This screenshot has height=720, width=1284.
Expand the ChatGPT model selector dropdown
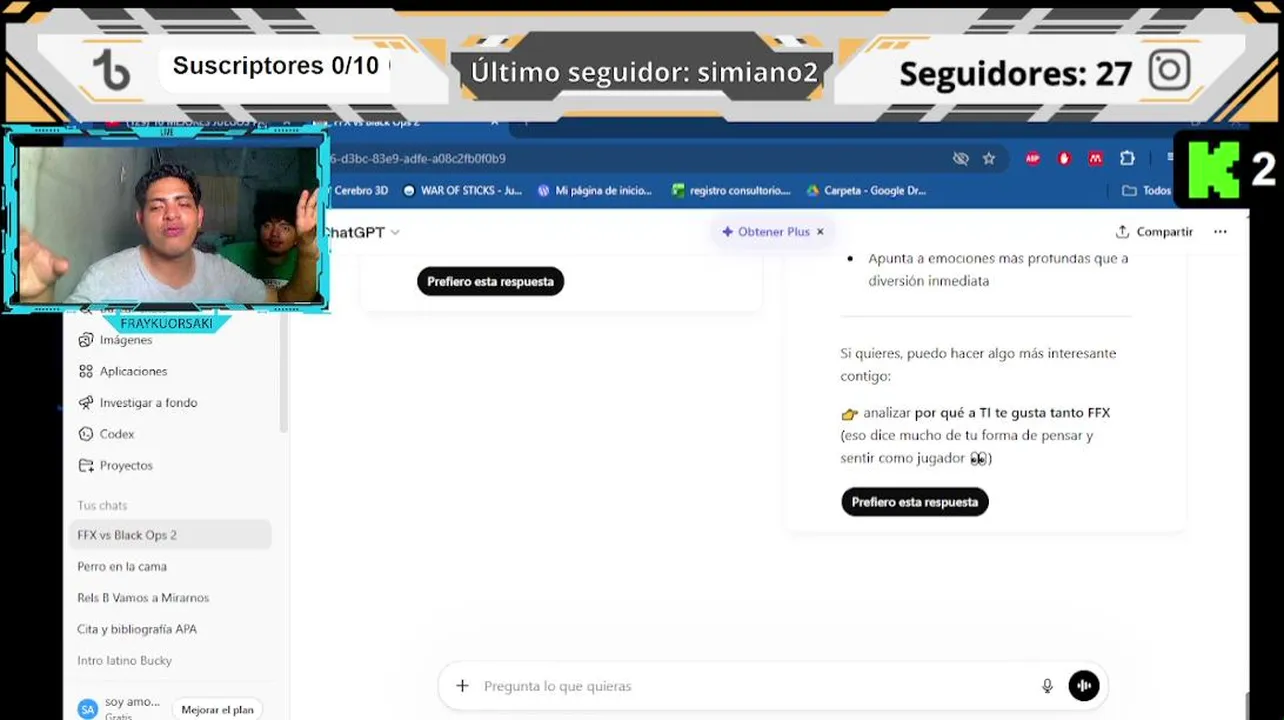click(x=361, y=232)
